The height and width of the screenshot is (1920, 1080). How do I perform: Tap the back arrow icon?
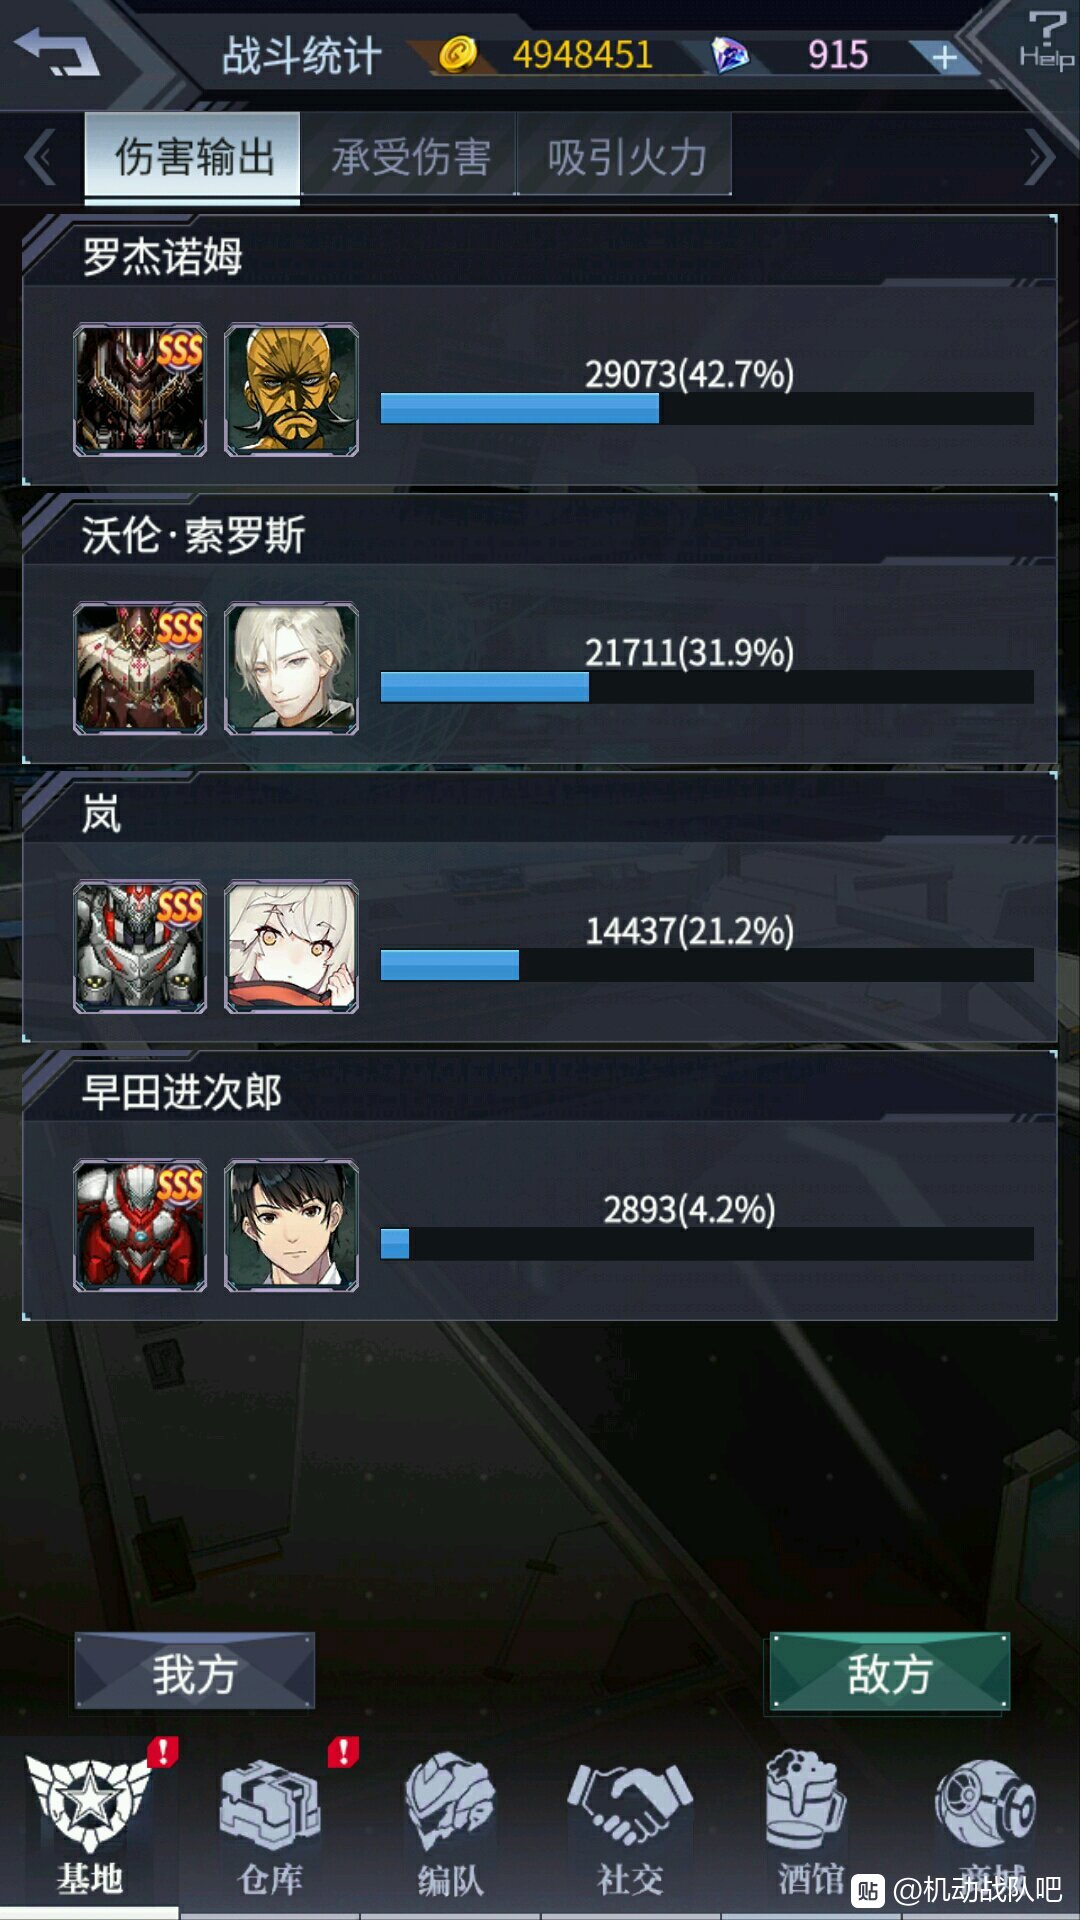pyautogui.click(x=56, y=52)
